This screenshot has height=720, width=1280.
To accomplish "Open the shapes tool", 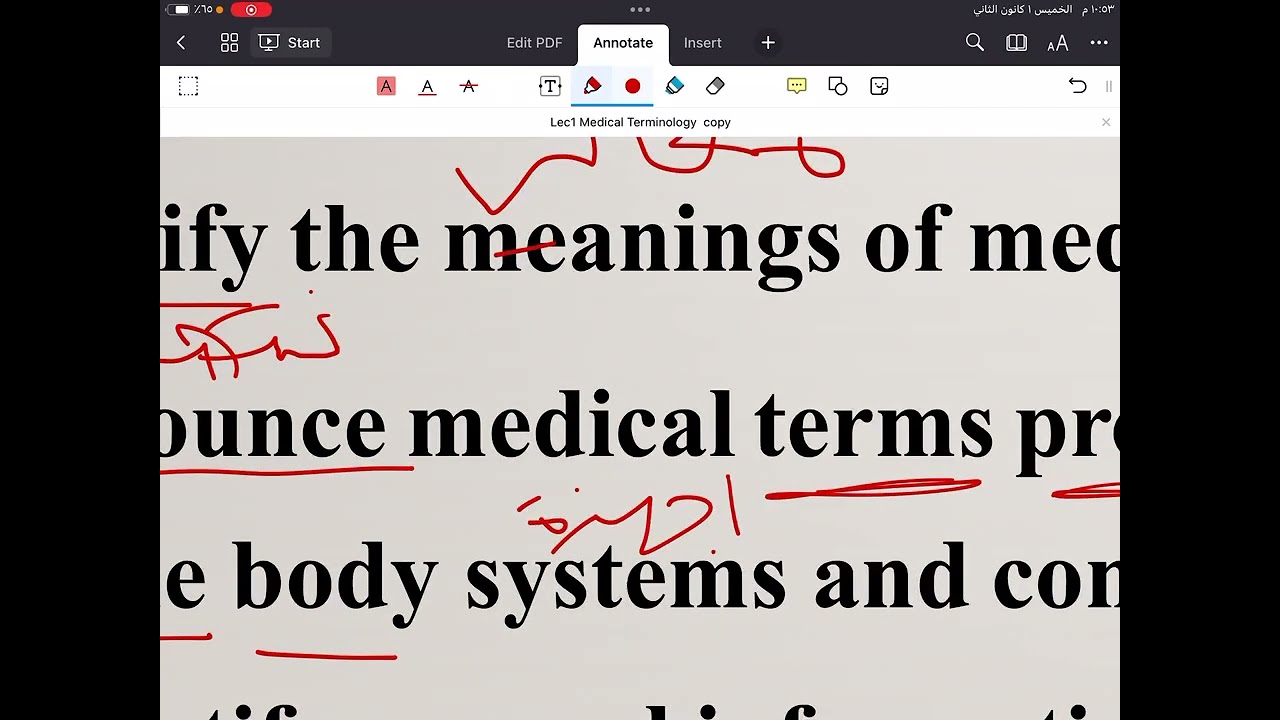I will (838, 86).
